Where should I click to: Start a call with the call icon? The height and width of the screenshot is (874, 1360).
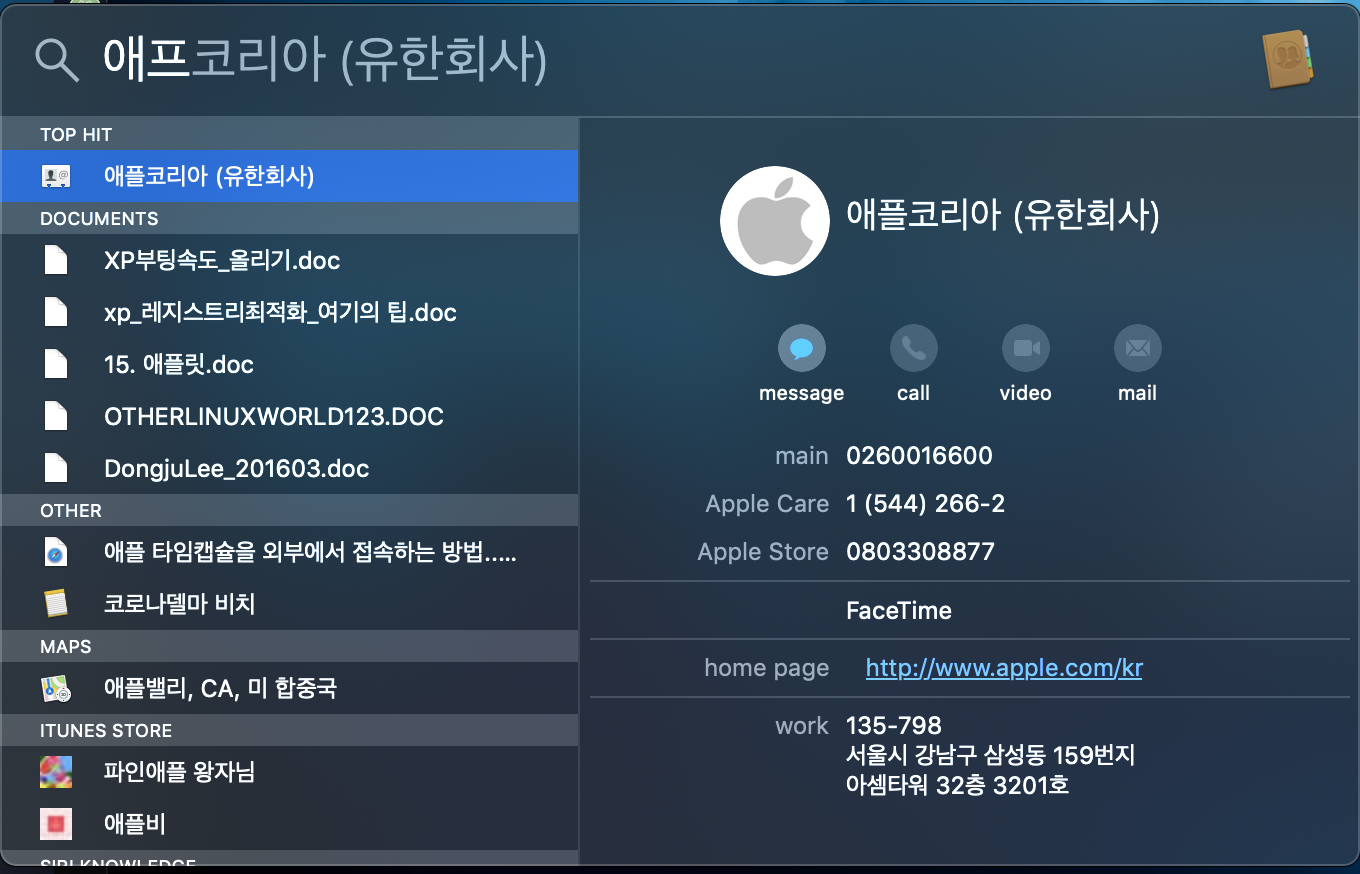[914, 348]
